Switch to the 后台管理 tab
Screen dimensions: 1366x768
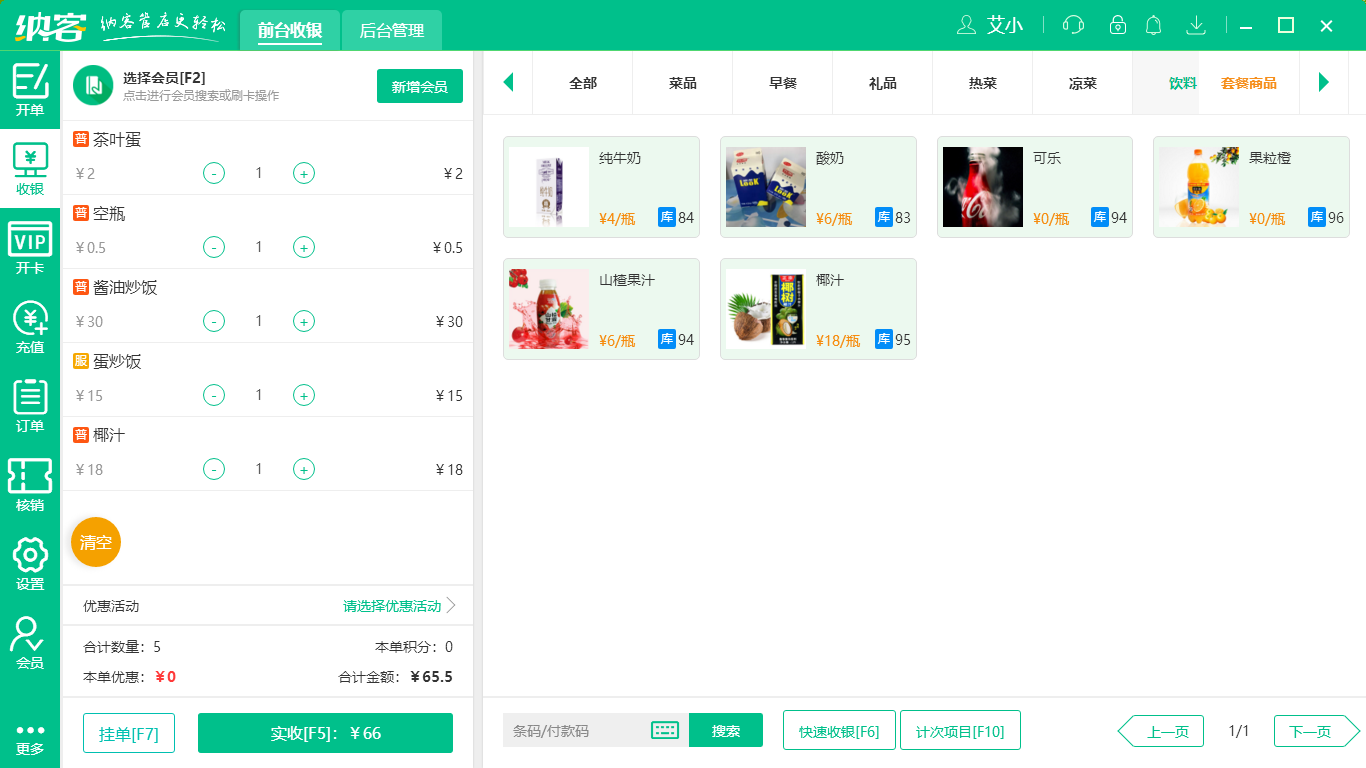(x=391, y=30)
